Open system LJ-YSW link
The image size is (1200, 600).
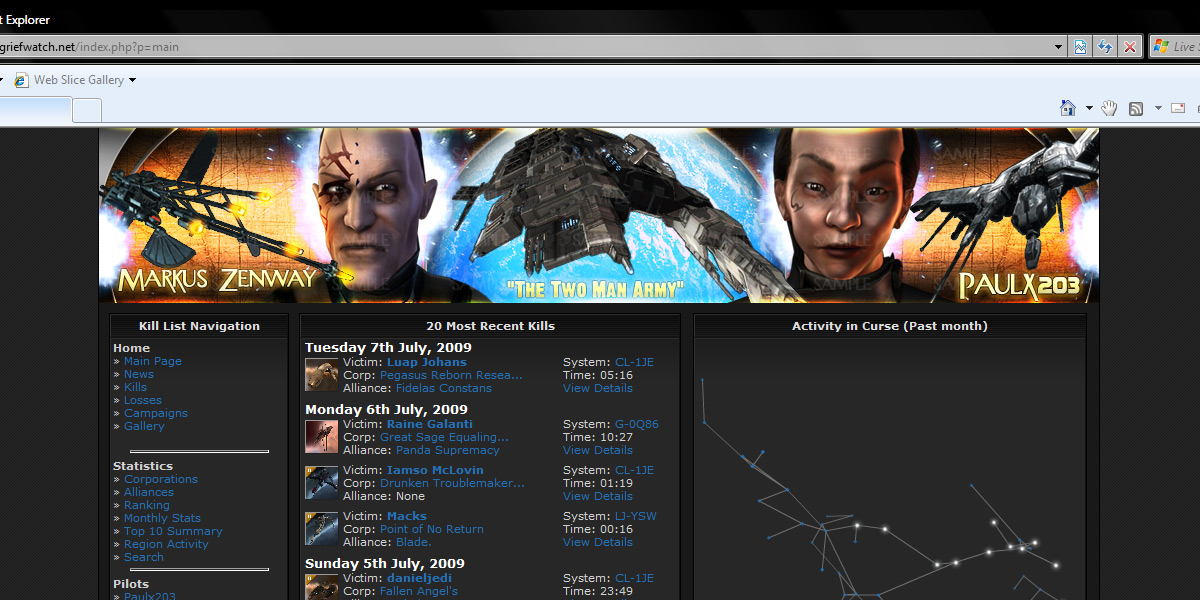634,516
